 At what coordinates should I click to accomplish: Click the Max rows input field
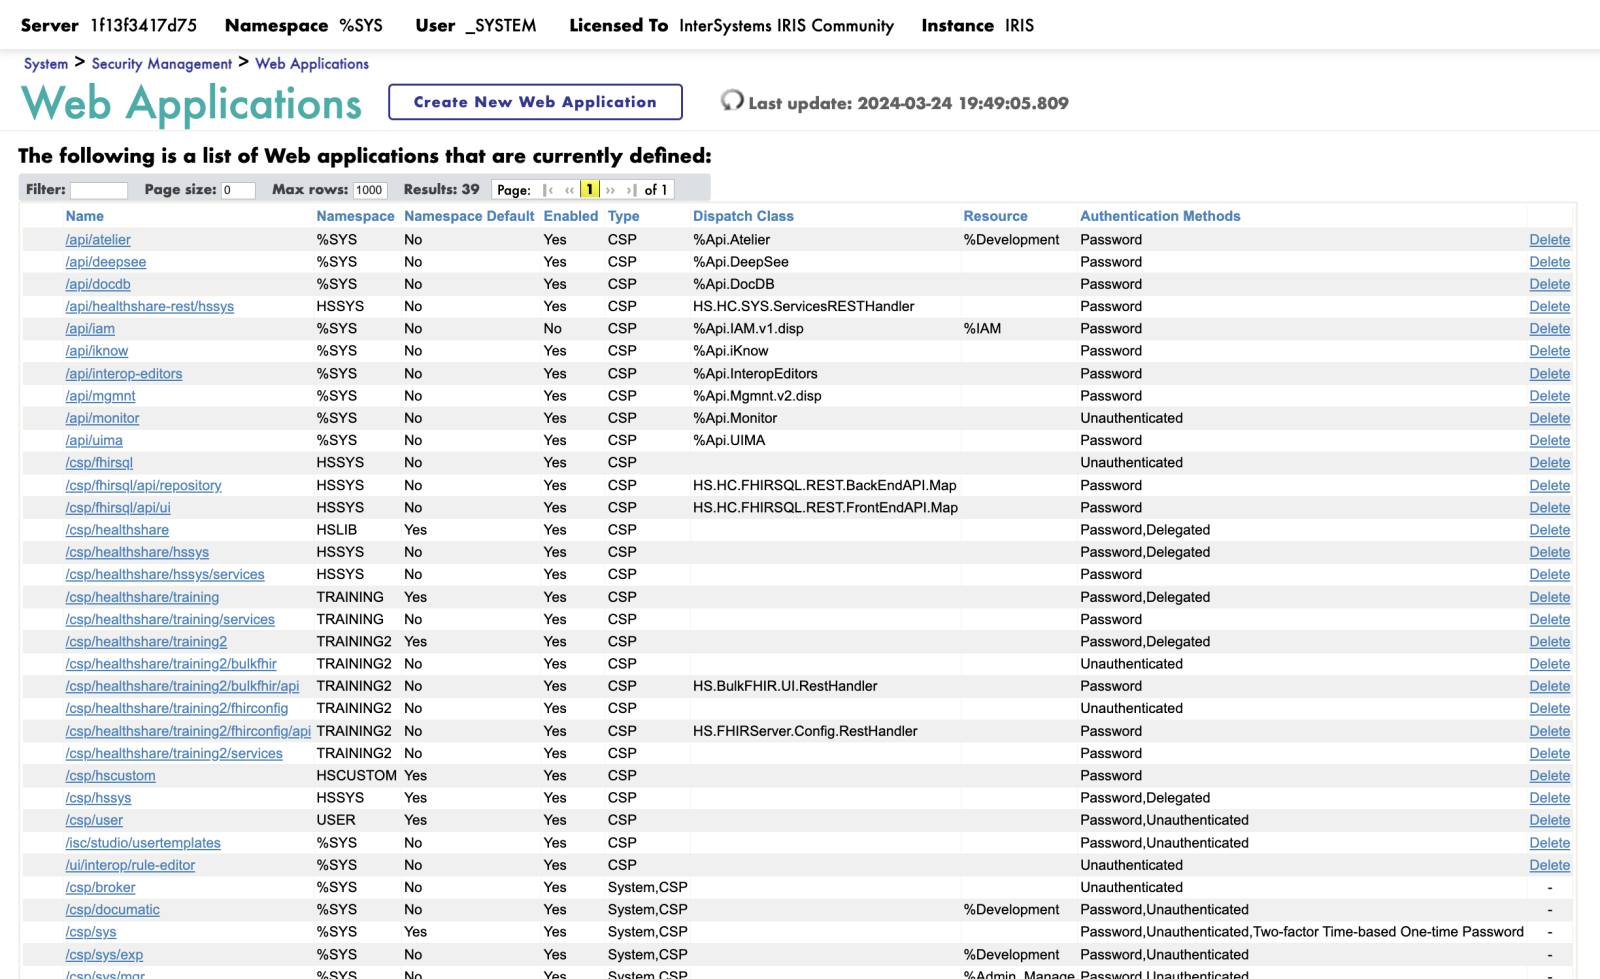pos(369,190)
